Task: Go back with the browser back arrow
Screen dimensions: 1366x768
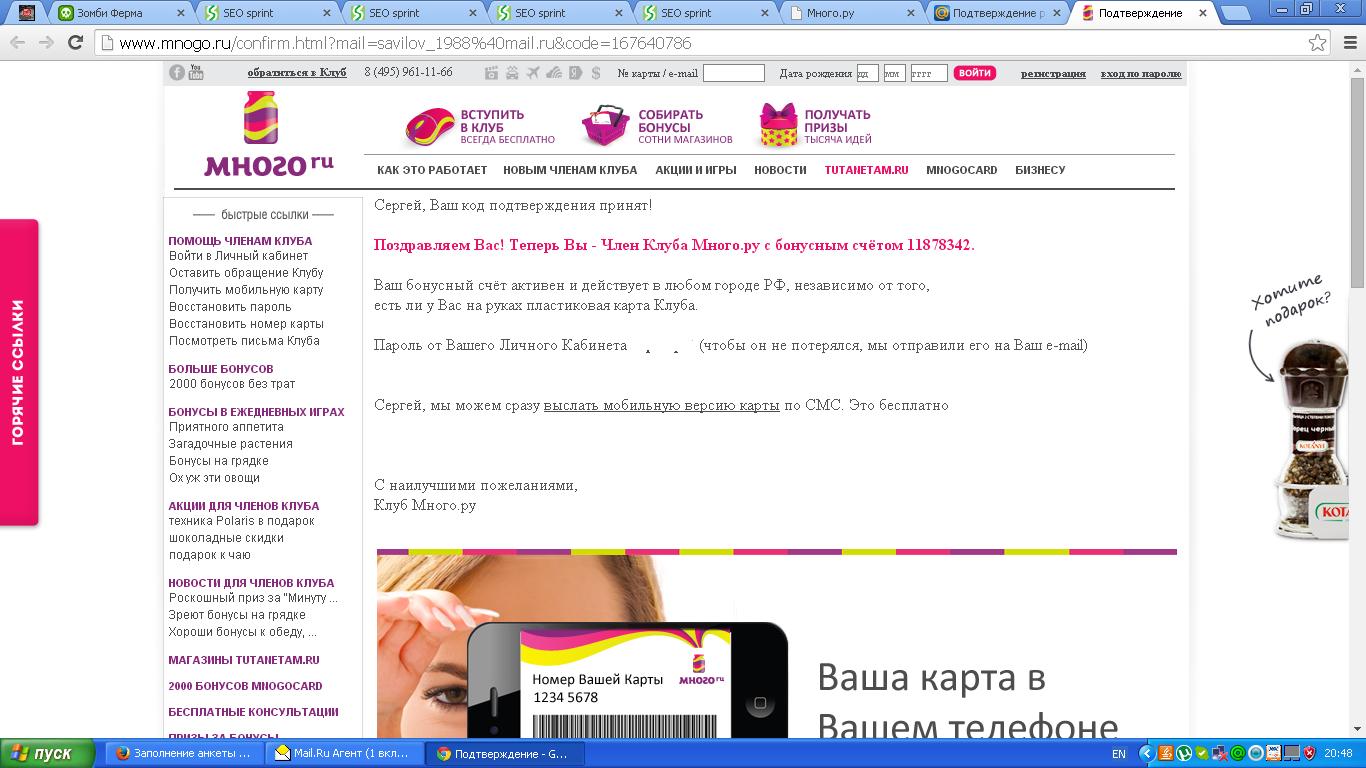Action: click(x=17, y=43)
